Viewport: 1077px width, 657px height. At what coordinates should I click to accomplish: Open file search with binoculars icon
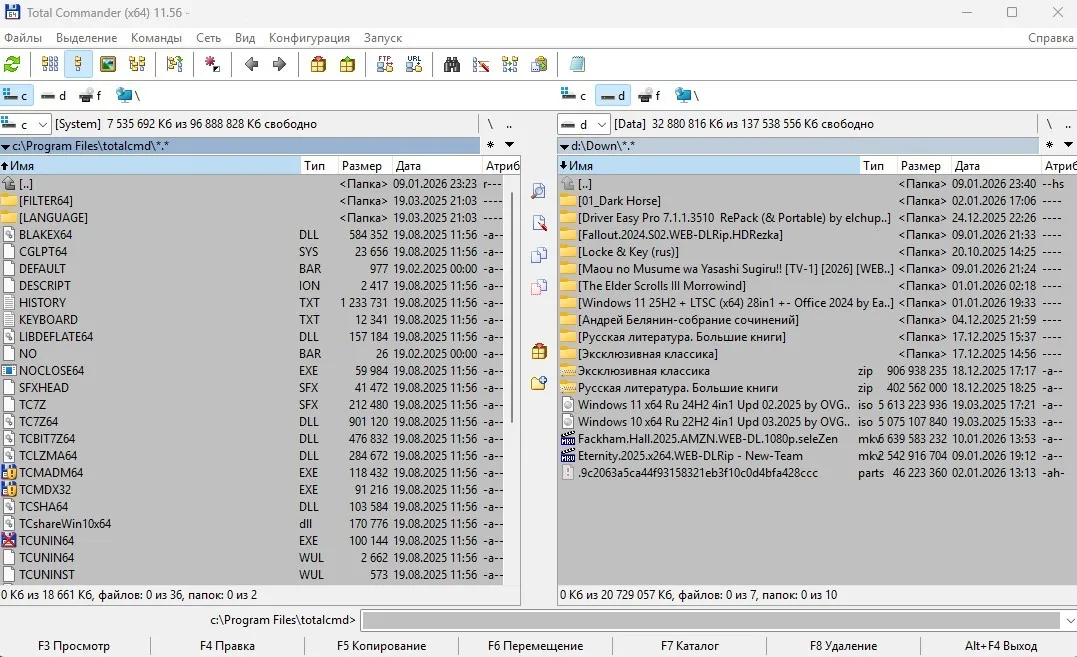452,64
